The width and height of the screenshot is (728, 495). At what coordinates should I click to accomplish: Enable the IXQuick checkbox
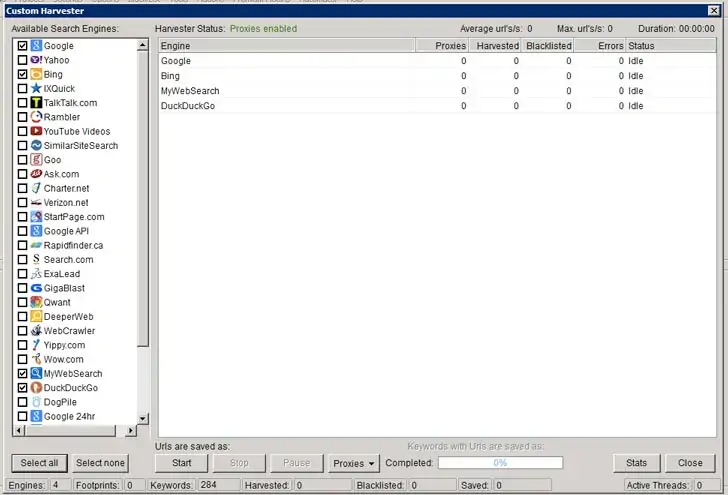tap(22, 88)
